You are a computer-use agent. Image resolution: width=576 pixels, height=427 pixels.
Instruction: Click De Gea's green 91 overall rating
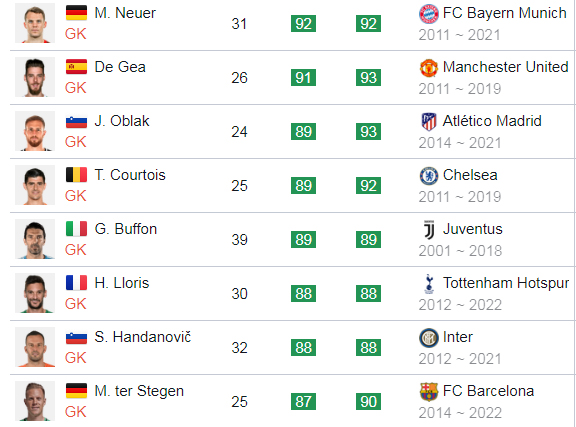(303, 78)
